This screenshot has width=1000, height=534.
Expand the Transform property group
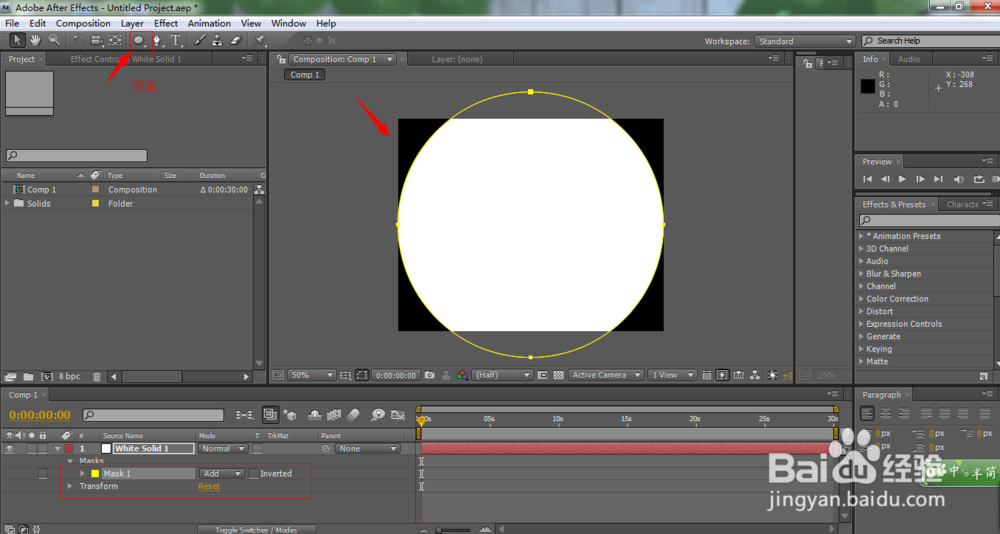(x=70, y=486)
